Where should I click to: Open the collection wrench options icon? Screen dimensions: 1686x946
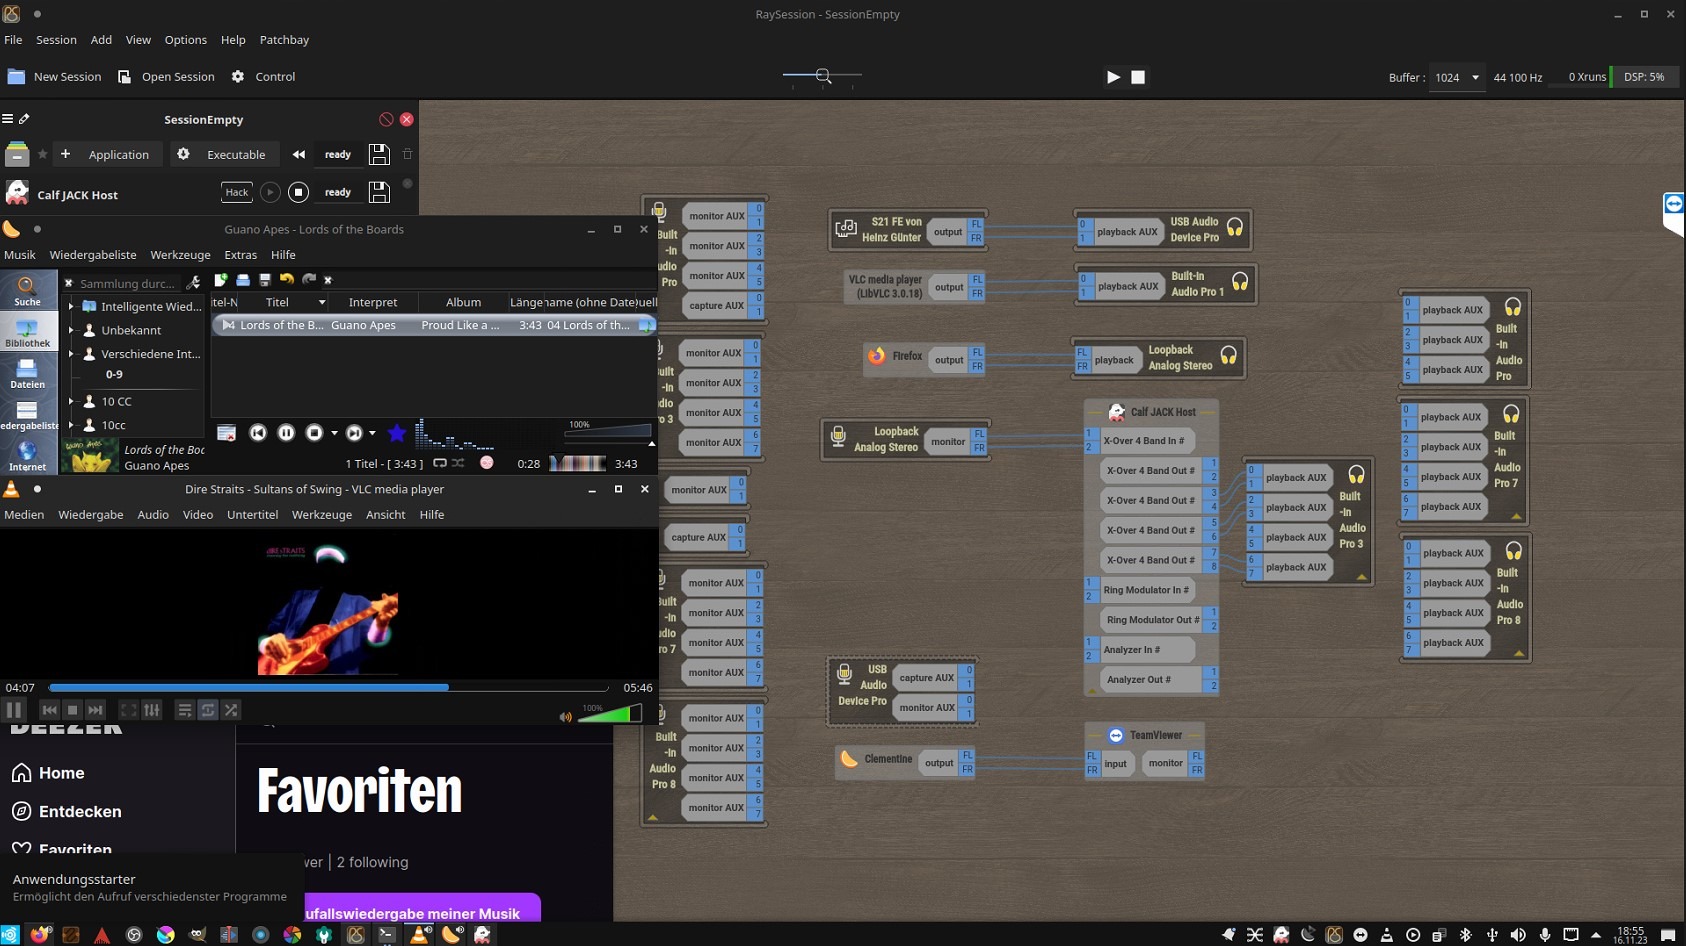coord(194,283)
